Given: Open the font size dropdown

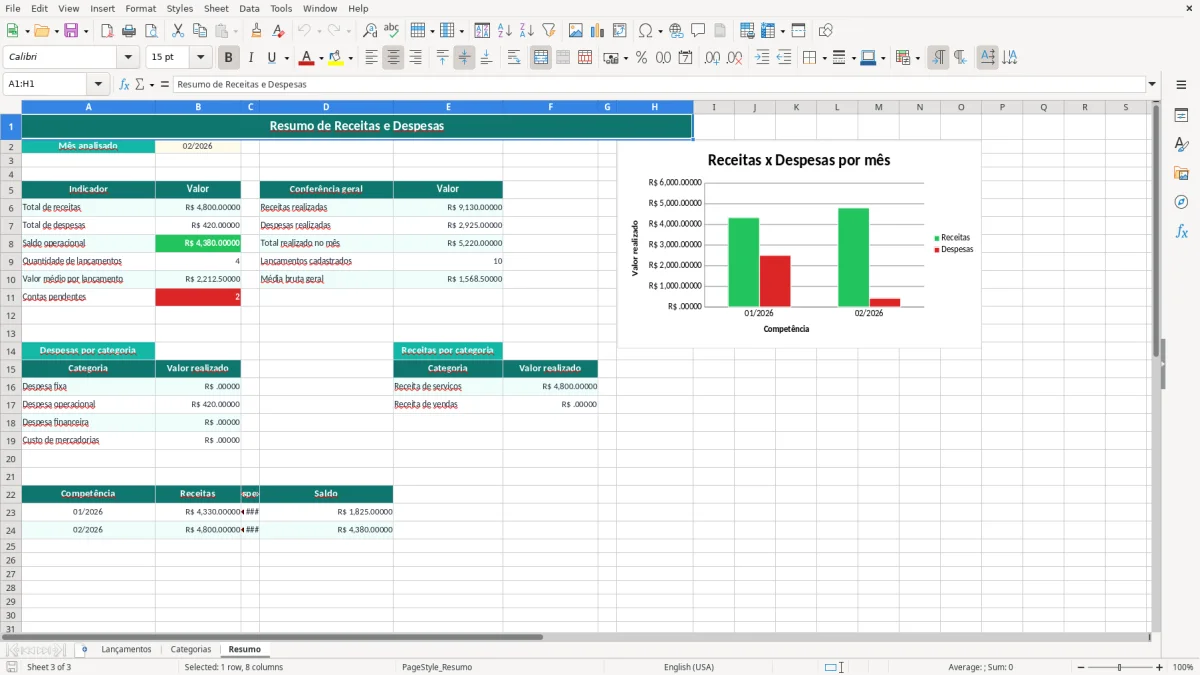Looking at the screenshot, I should pyautogui.click(x=201, y=58).
